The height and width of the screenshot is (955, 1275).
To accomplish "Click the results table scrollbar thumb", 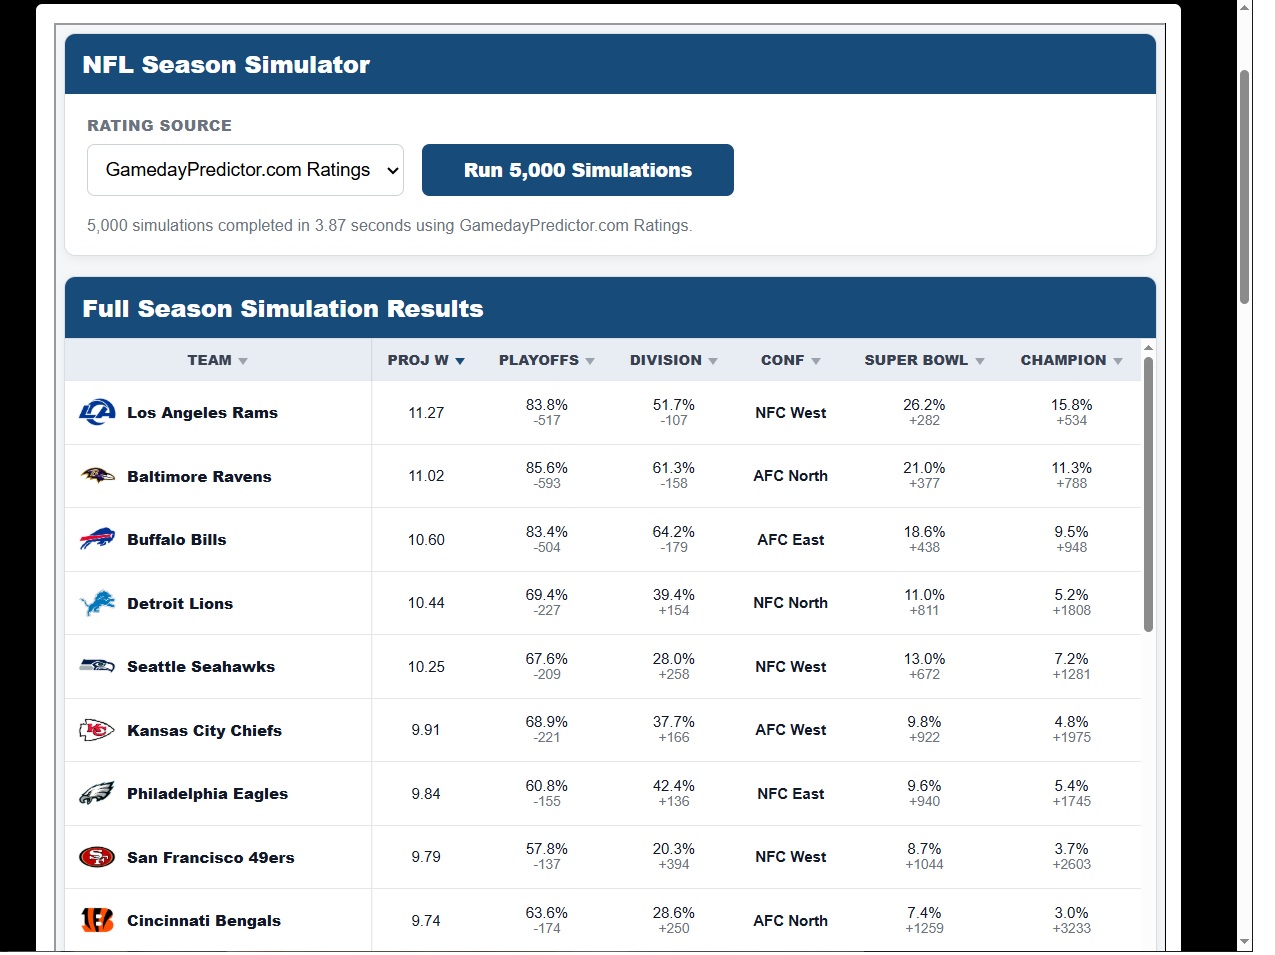I will 1149,494.
